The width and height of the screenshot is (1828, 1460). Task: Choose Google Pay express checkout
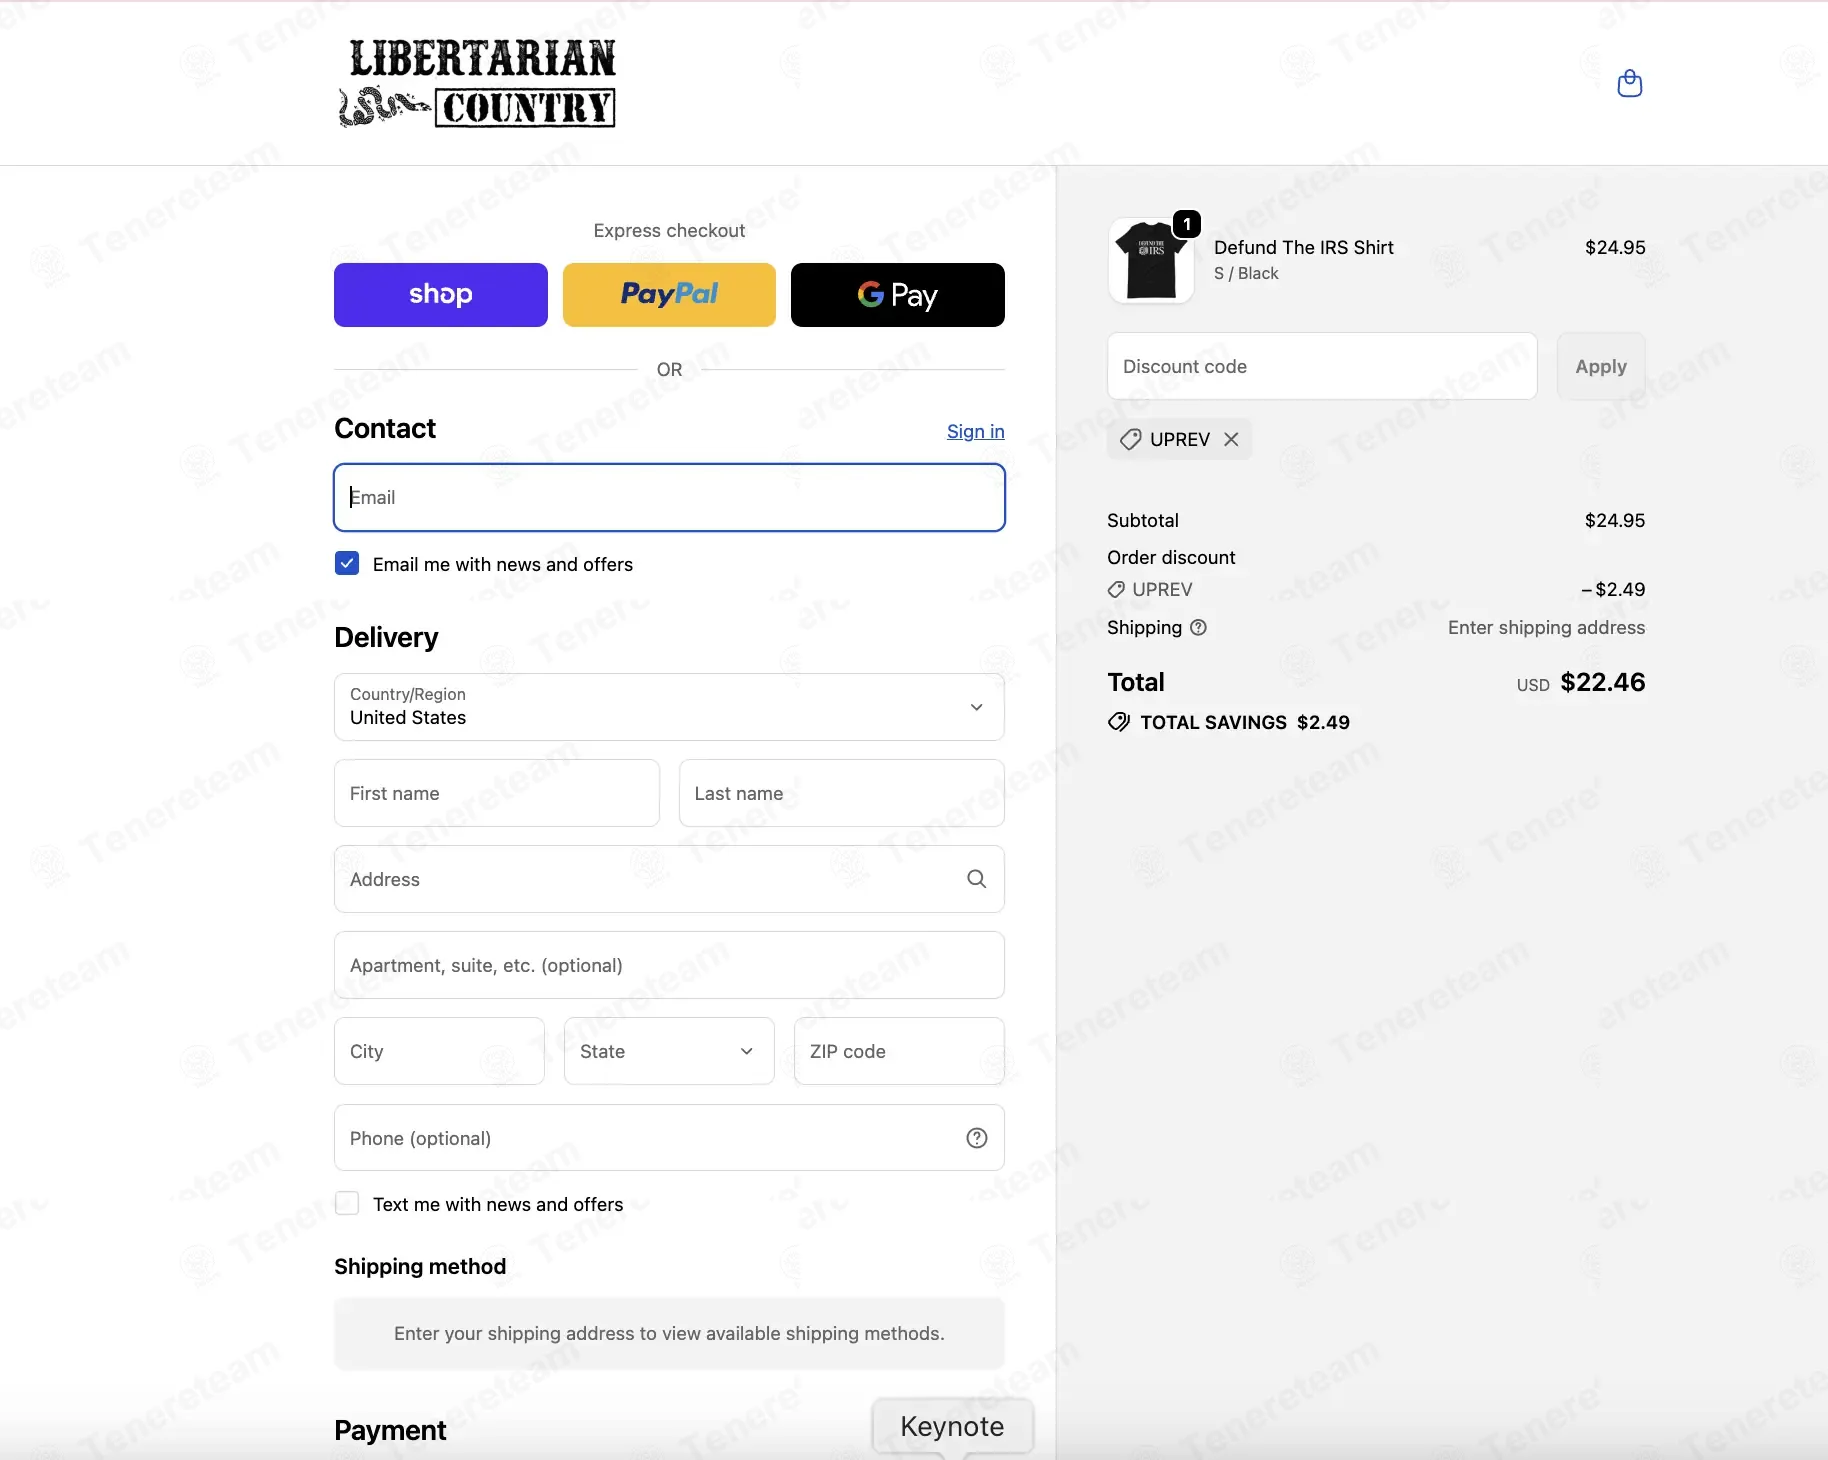pyautogui.click(x=898, y=295)
